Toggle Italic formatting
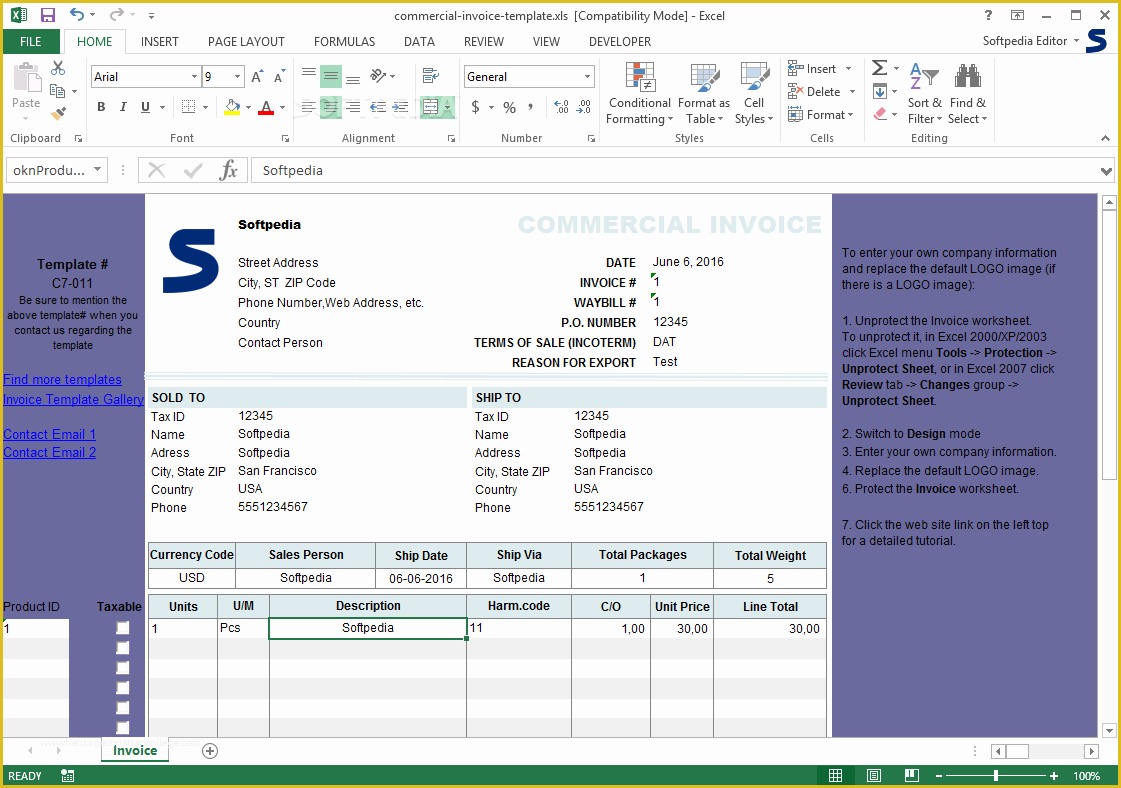 pyautogui.click(x=123, y=107)
